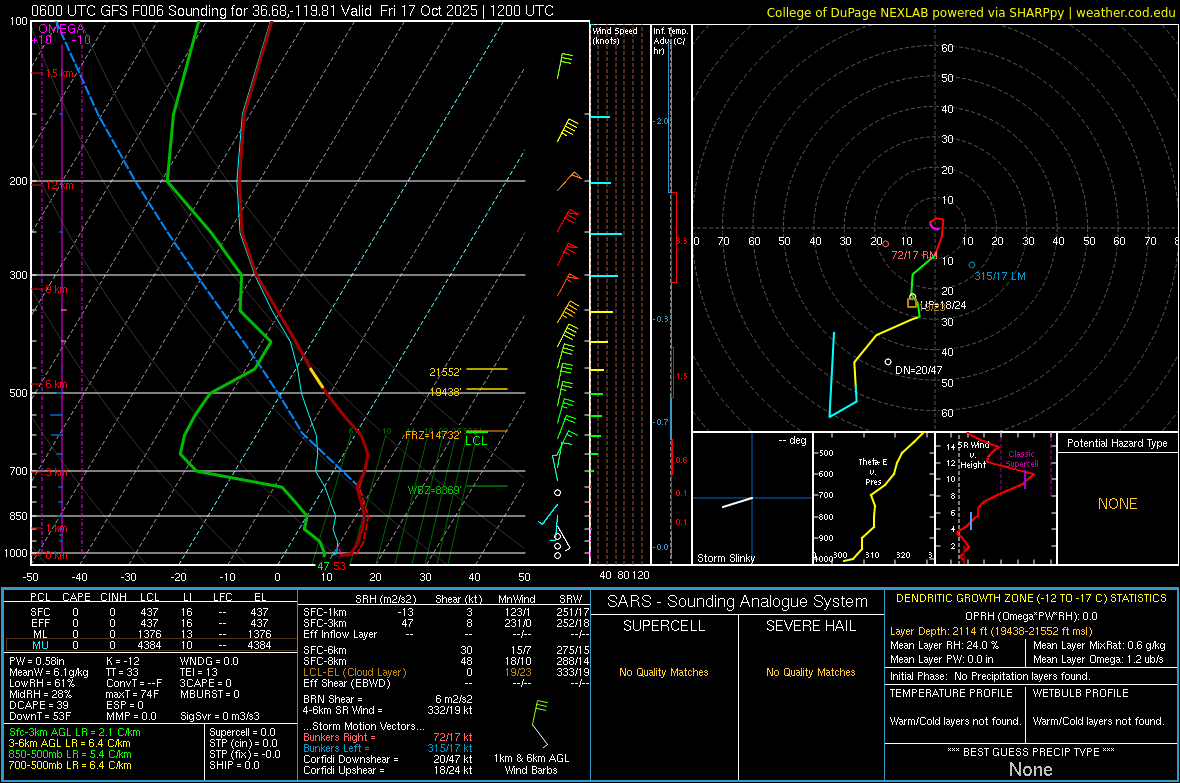Click the white line in Storm Slinky box
1180x783 pixels.
pyautogui.click(x=738, y=502)
